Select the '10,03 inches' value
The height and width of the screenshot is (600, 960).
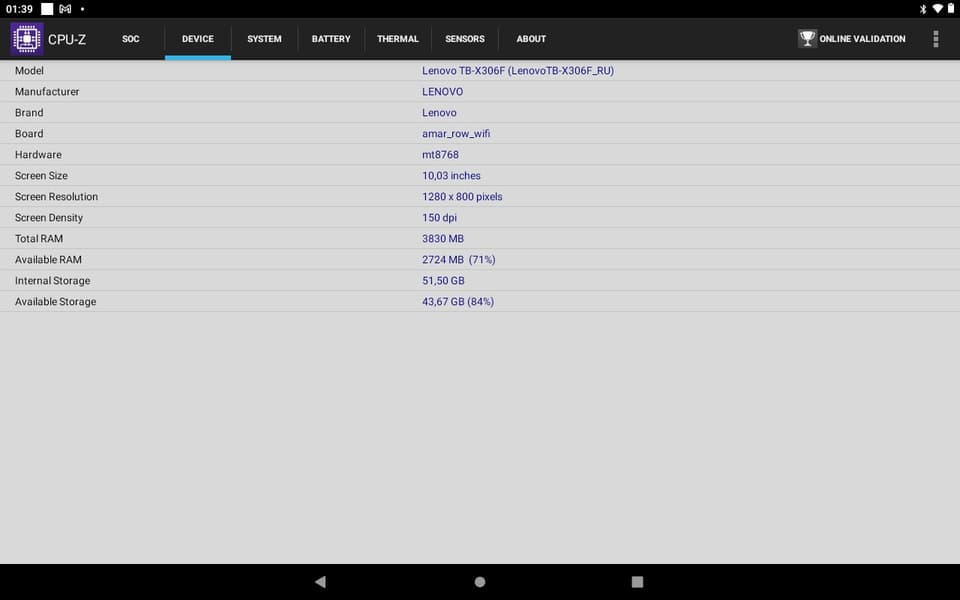pos(451,176)
